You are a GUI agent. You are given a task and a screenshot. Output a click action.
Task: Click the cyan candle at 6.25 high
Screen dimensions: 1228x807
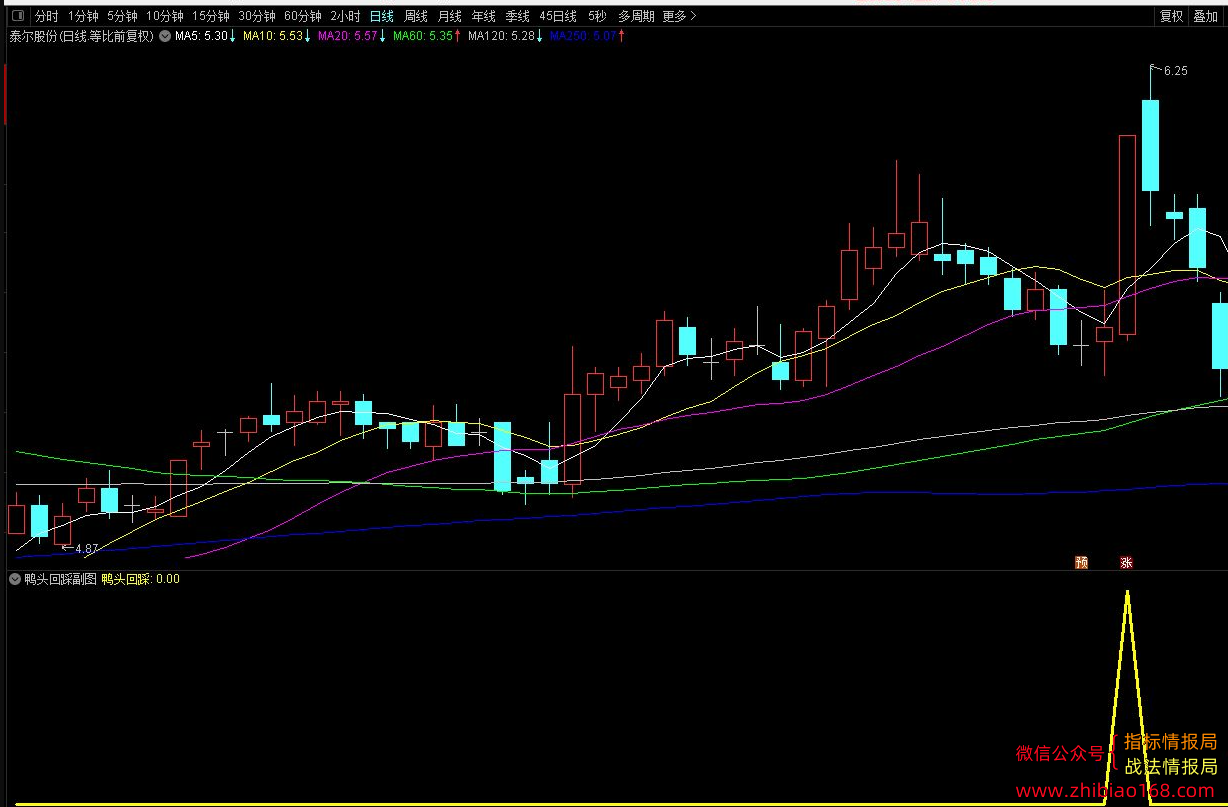(x=1150, y=145)
